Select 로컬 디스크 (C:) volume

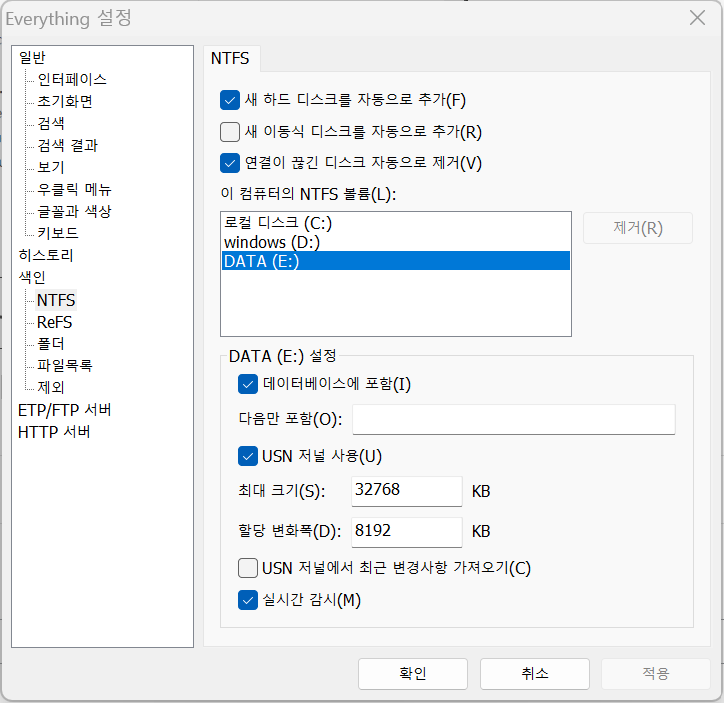tap(396, 223)
